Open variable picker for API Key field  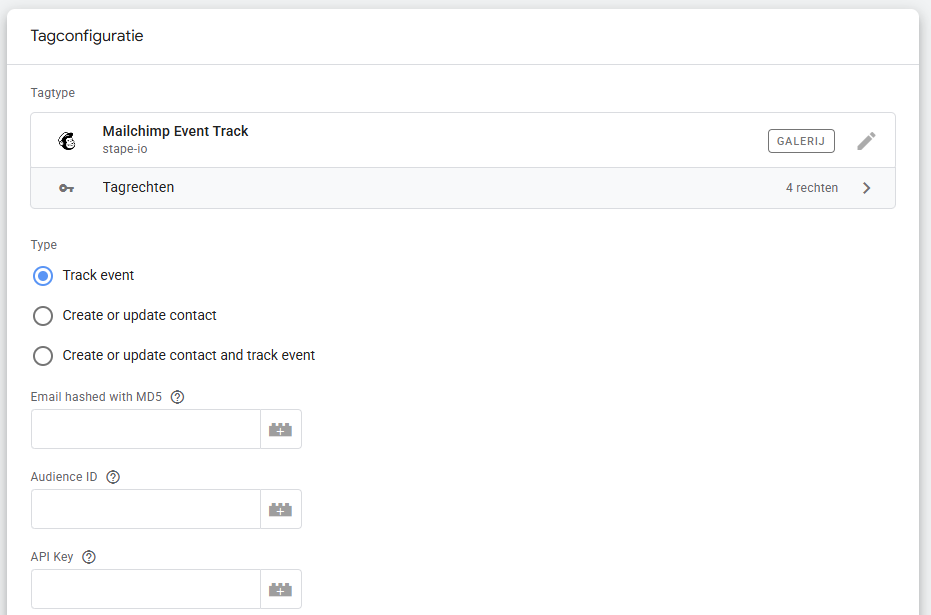[x=280, y=589]
